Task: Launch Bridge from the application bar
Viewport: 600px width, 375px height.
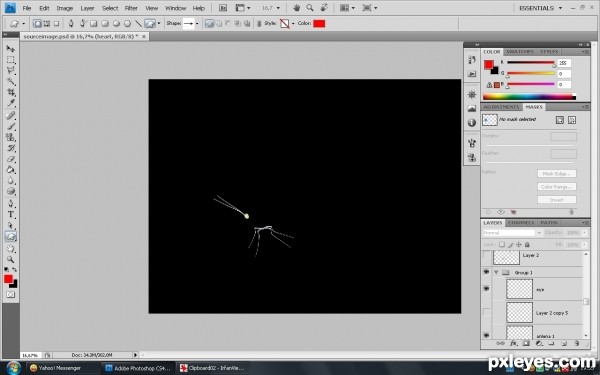Action: point(223,8)
